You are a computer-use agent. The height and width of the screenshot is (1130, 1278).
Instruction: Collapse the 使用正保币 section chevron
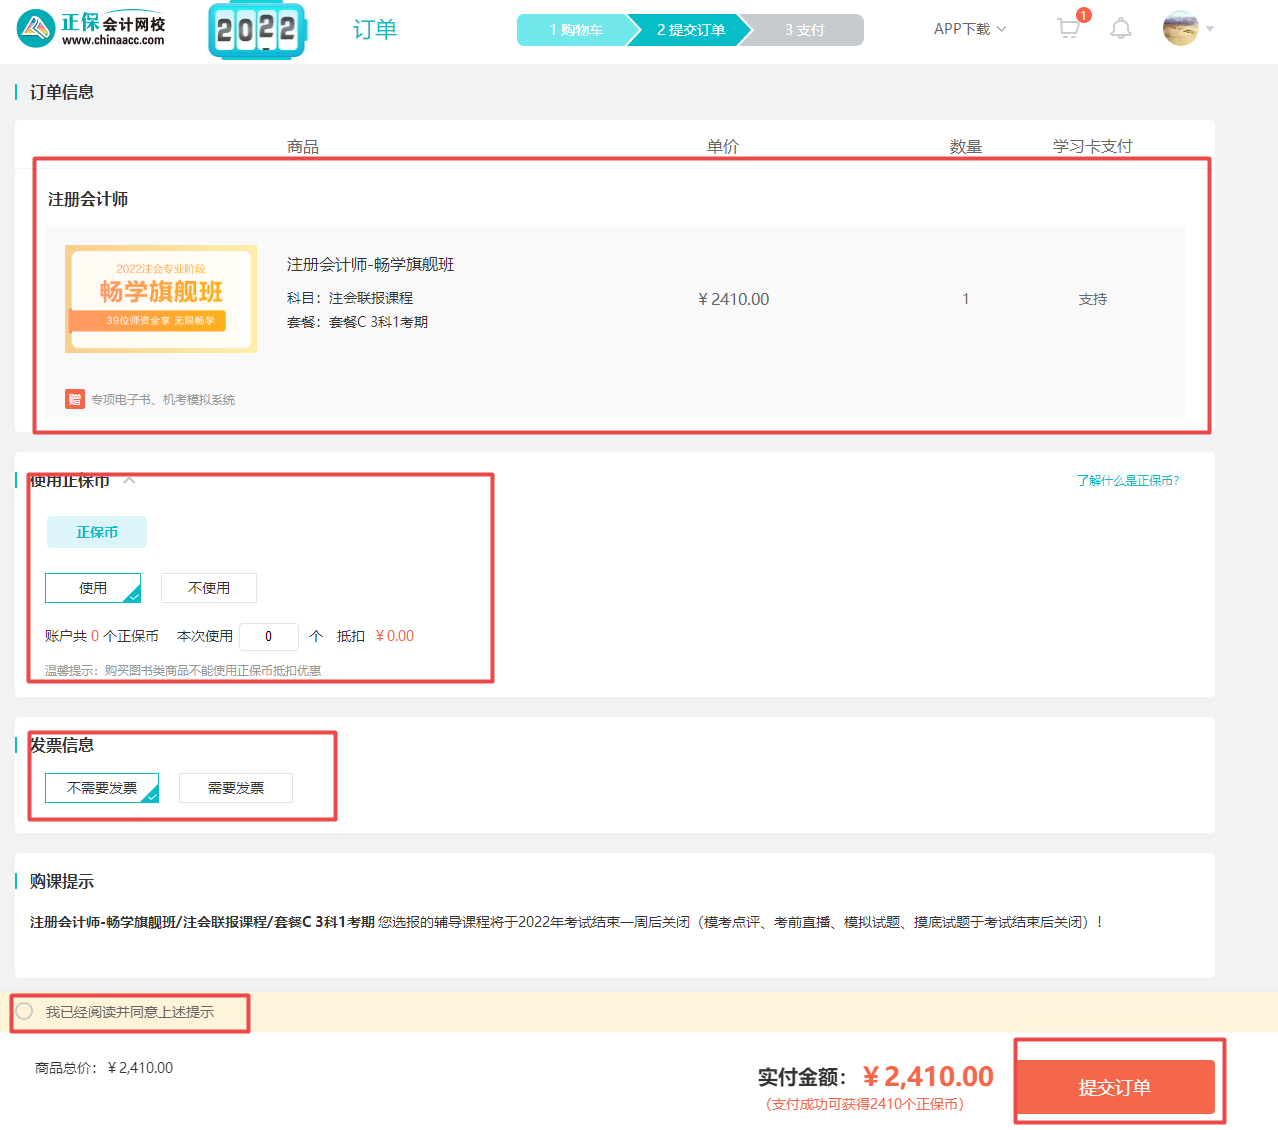click(129, 481)
